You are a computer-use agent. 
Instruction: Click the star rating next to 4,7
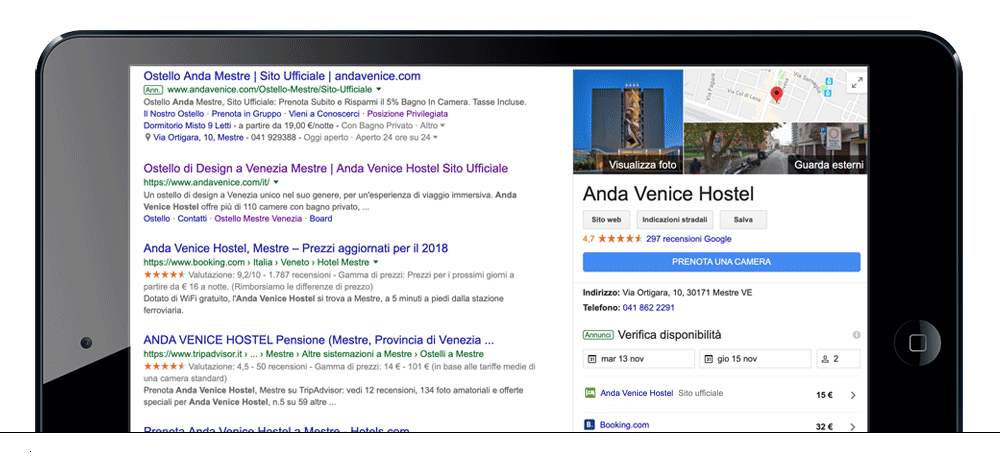tap(620, 239)
